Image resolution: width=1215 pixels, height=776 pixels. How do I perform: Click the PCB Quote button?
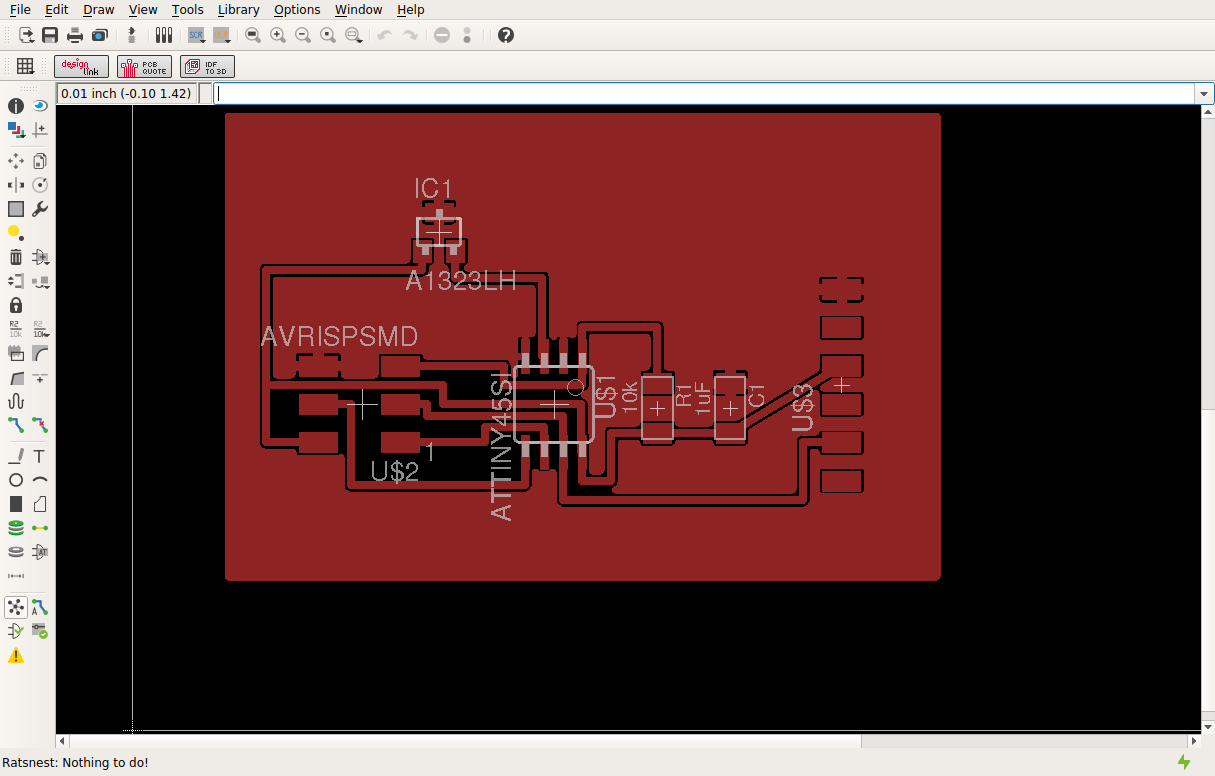tap(144, 67)
